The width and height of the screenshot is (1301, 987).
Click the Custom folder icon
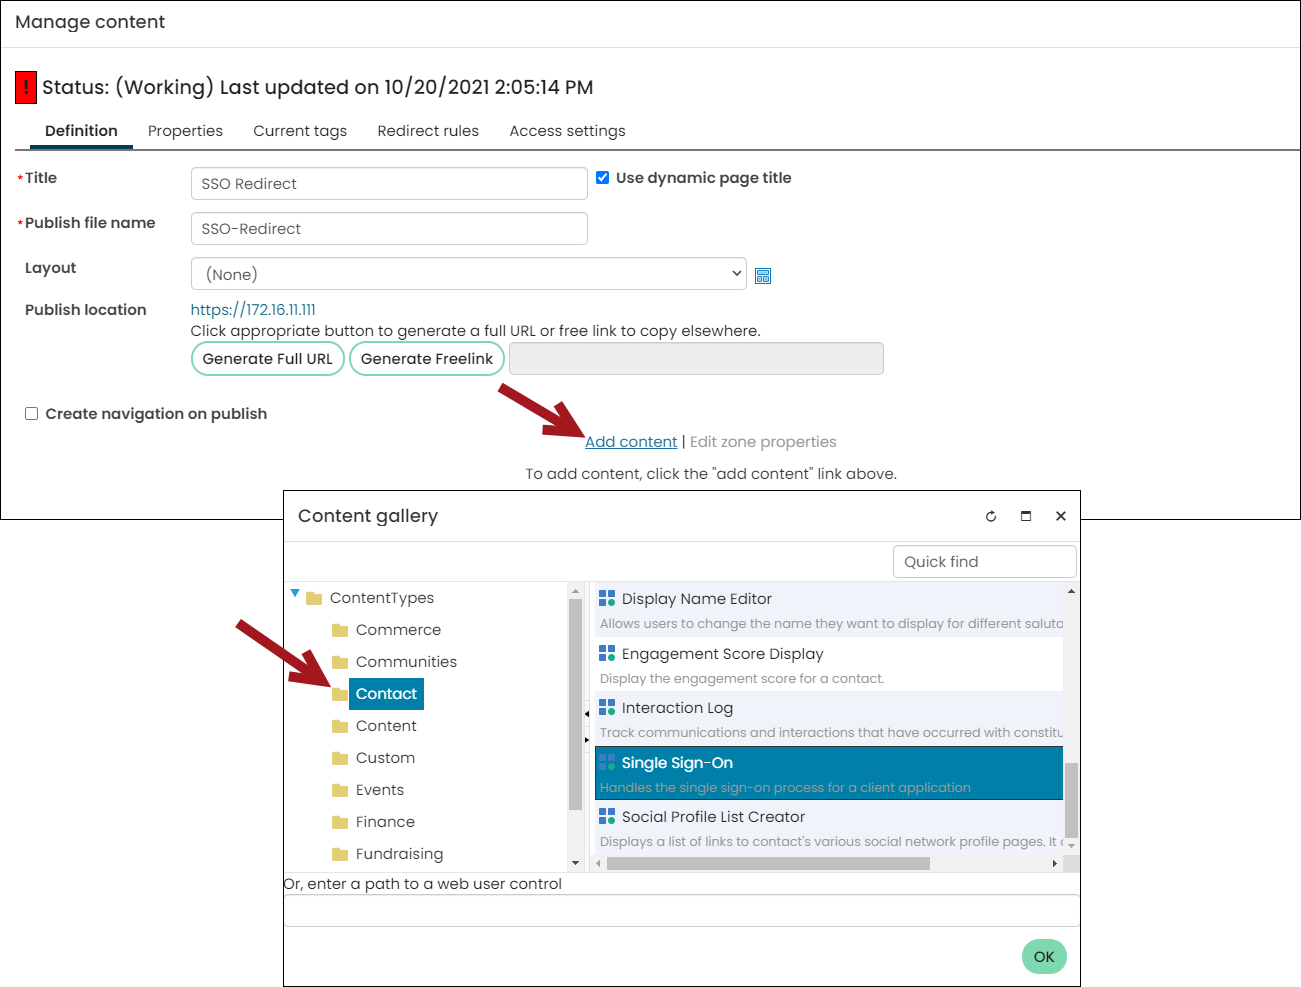pos(340,758)
